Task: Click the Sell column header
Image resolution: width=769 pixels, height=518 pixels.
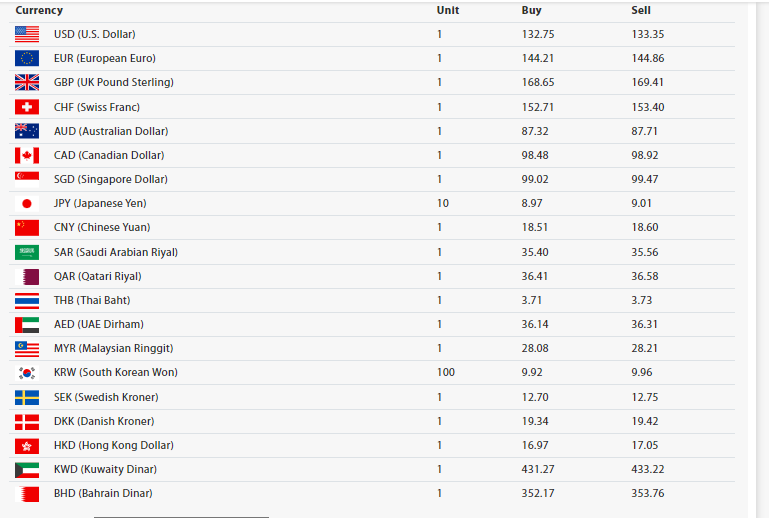Action: point(641,10)
